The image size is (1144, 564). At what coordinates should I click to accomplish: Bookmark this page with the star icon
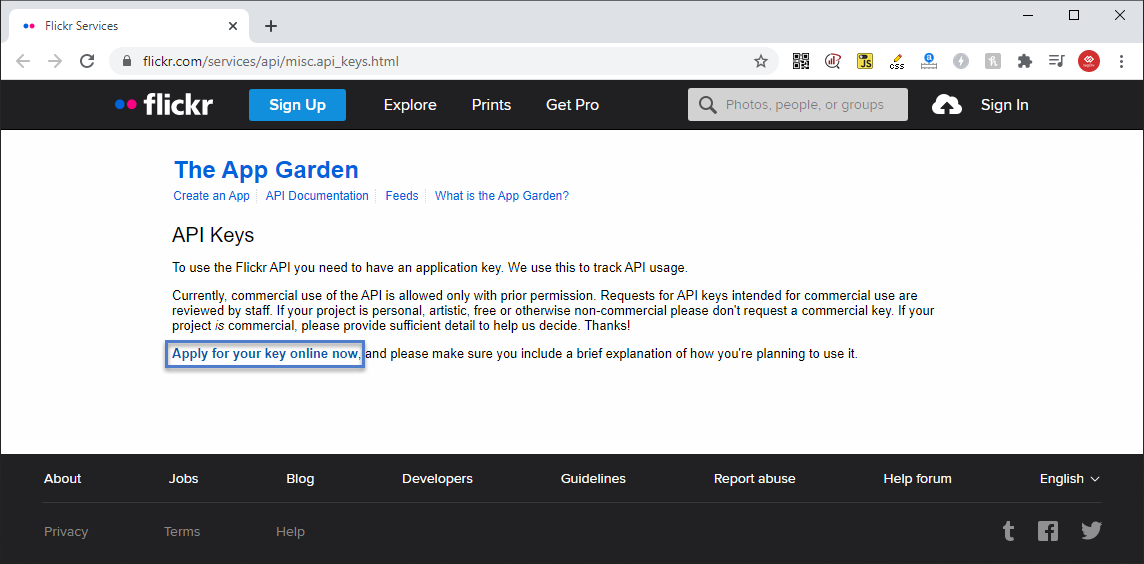(761, 61)
